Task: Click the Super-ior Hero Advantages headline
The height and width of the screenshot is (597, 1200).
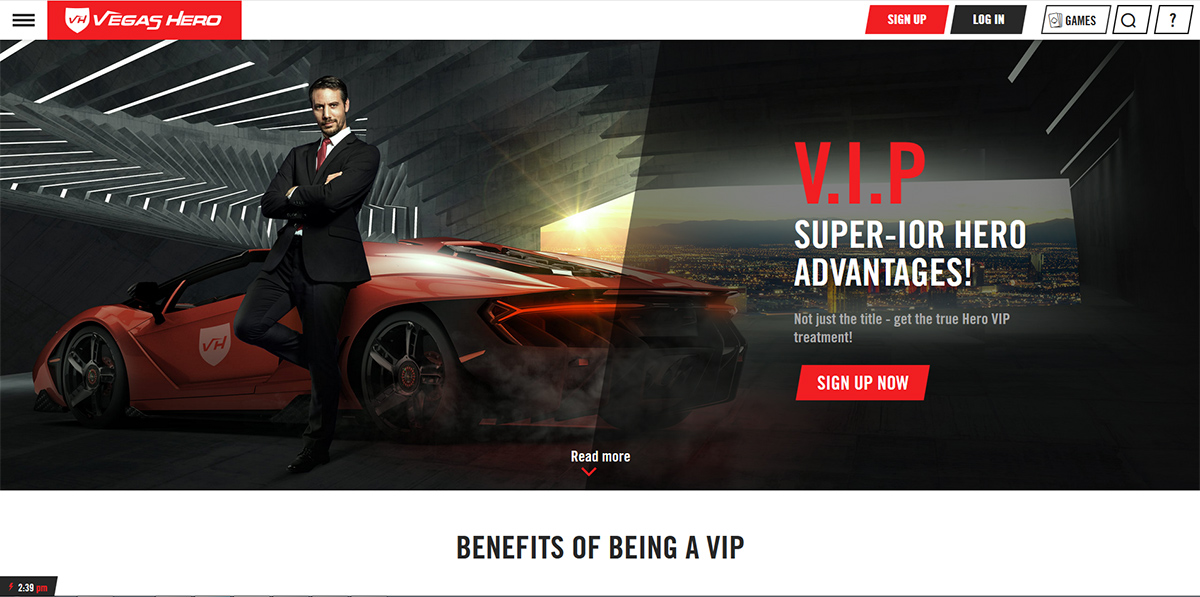Action: [910, 253]
